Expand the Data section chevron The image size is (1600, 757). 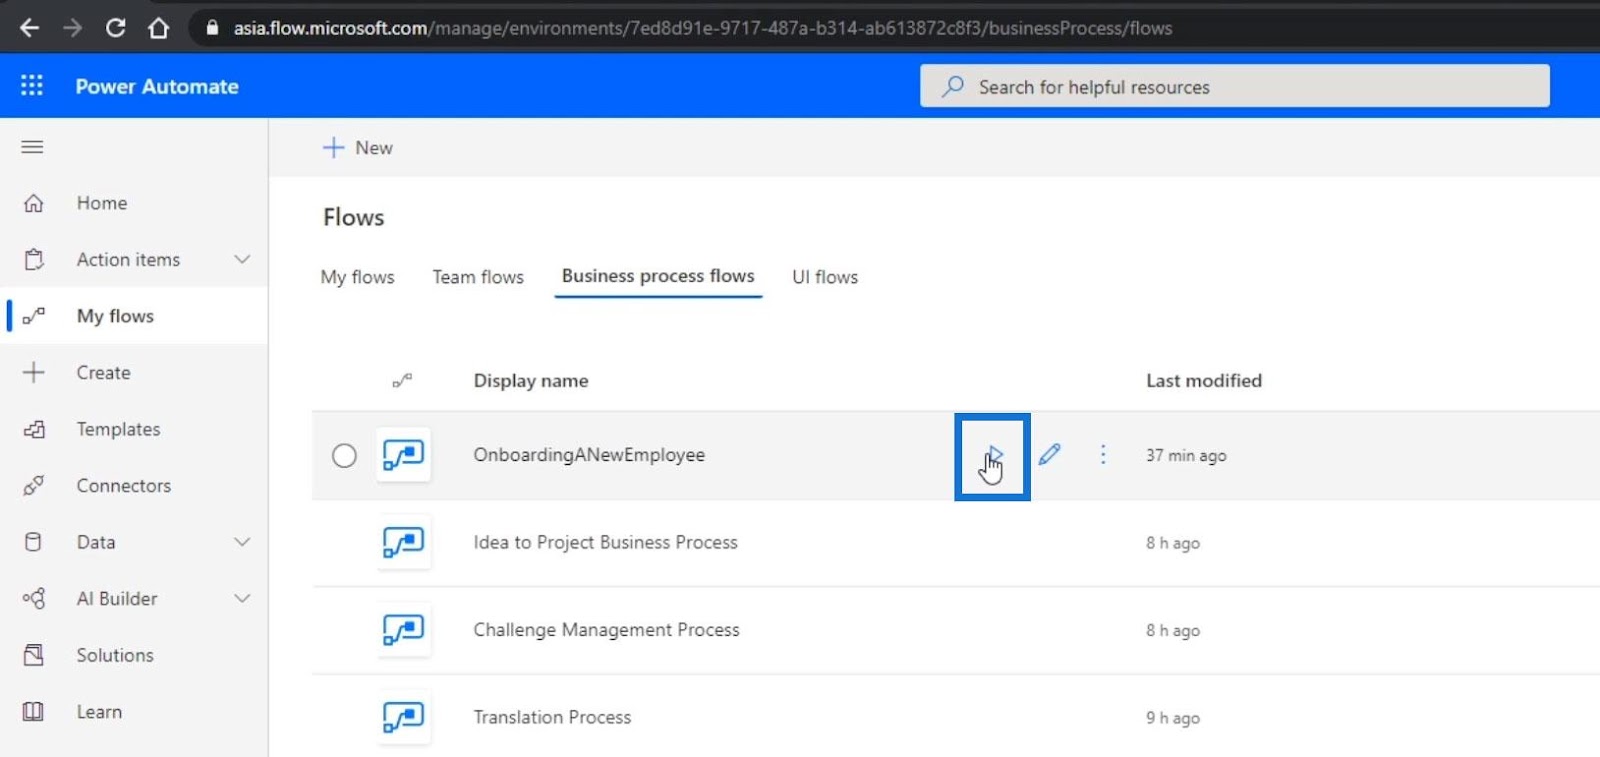[242, 542]
